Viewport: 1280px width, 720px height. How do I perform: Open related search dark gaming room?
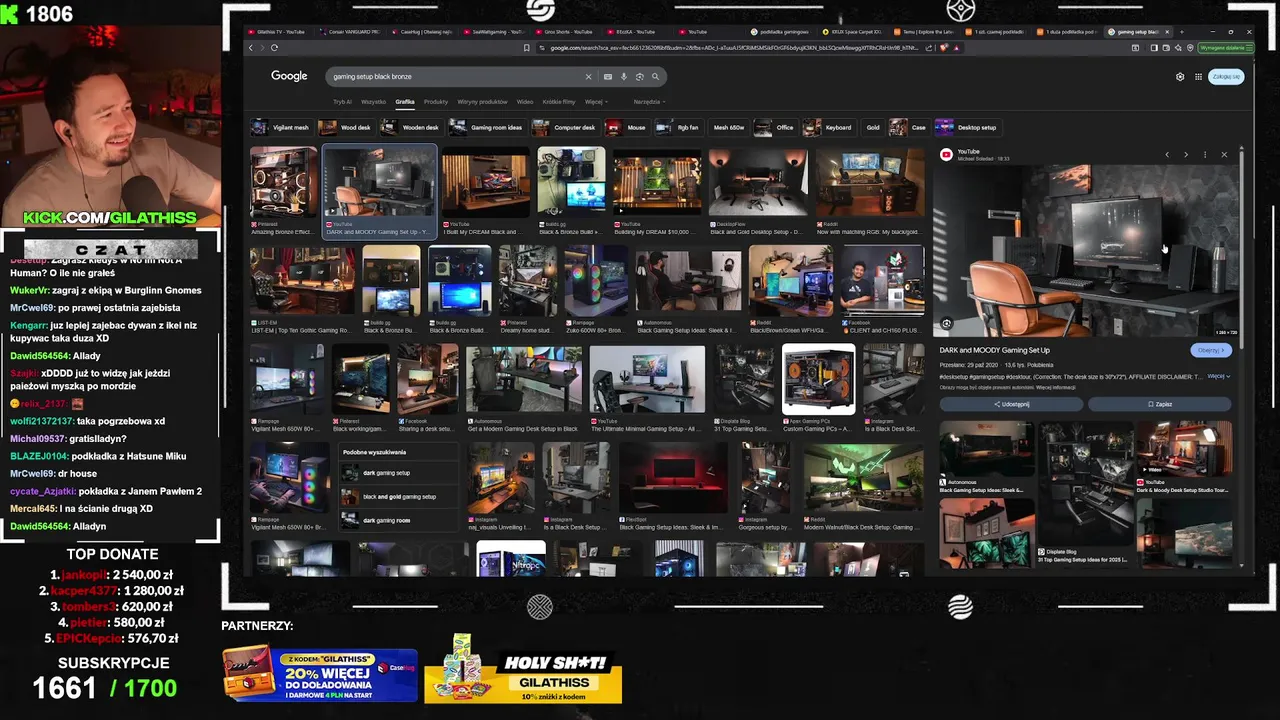399,520
